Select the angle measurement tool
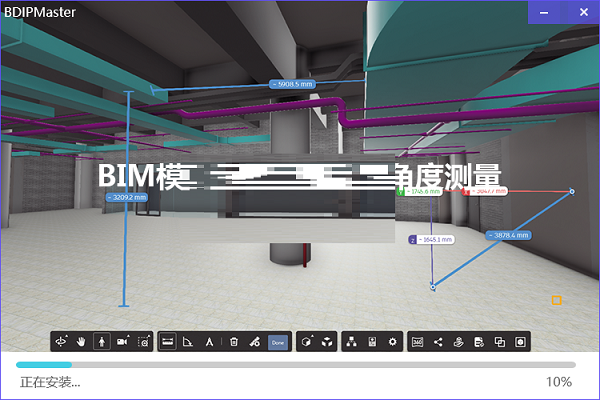The image size is (600, 400). [188, 342]
